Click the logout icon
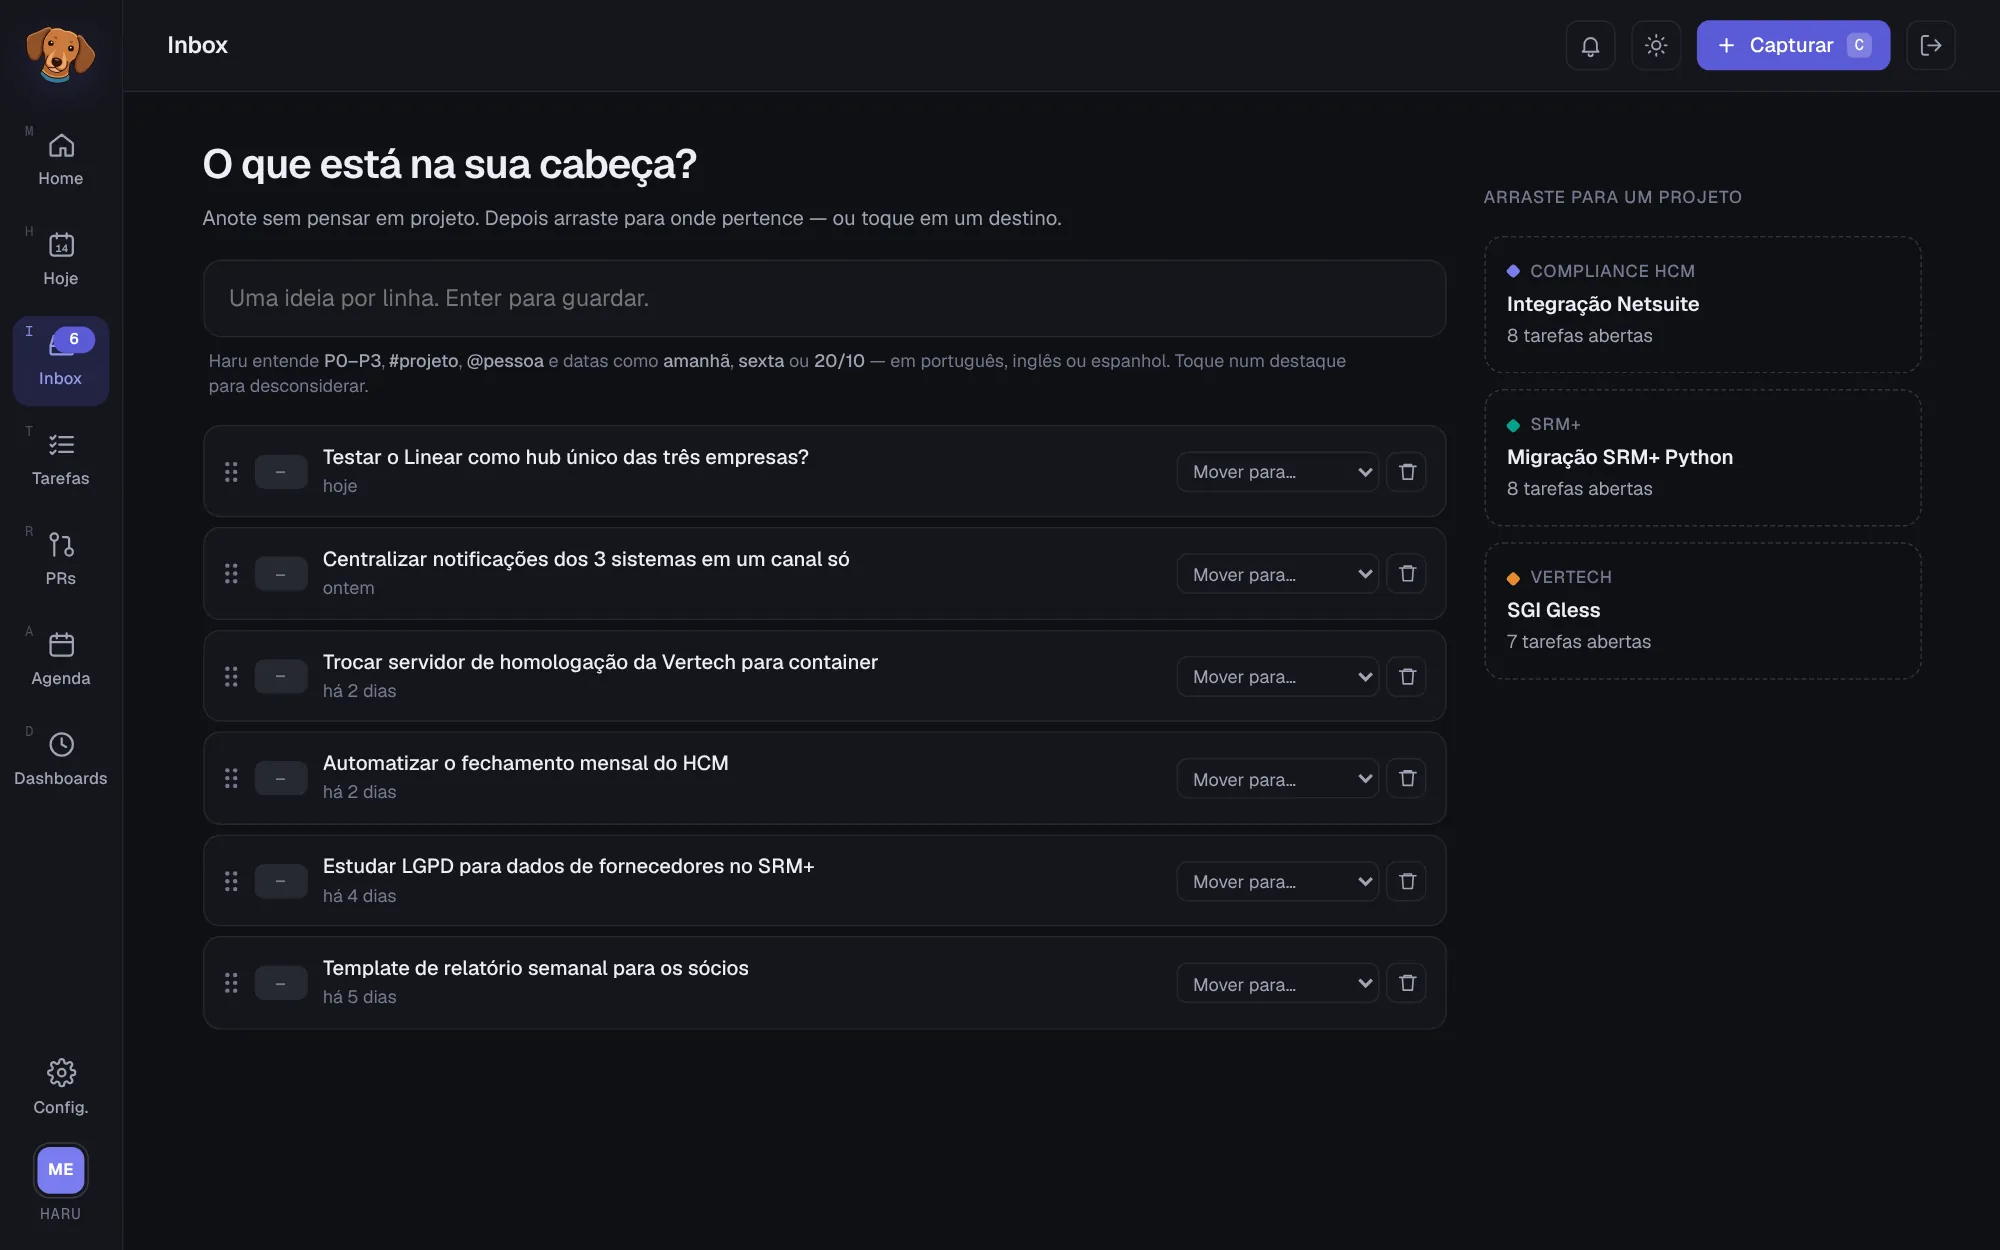 click(x=1931, y=46)
